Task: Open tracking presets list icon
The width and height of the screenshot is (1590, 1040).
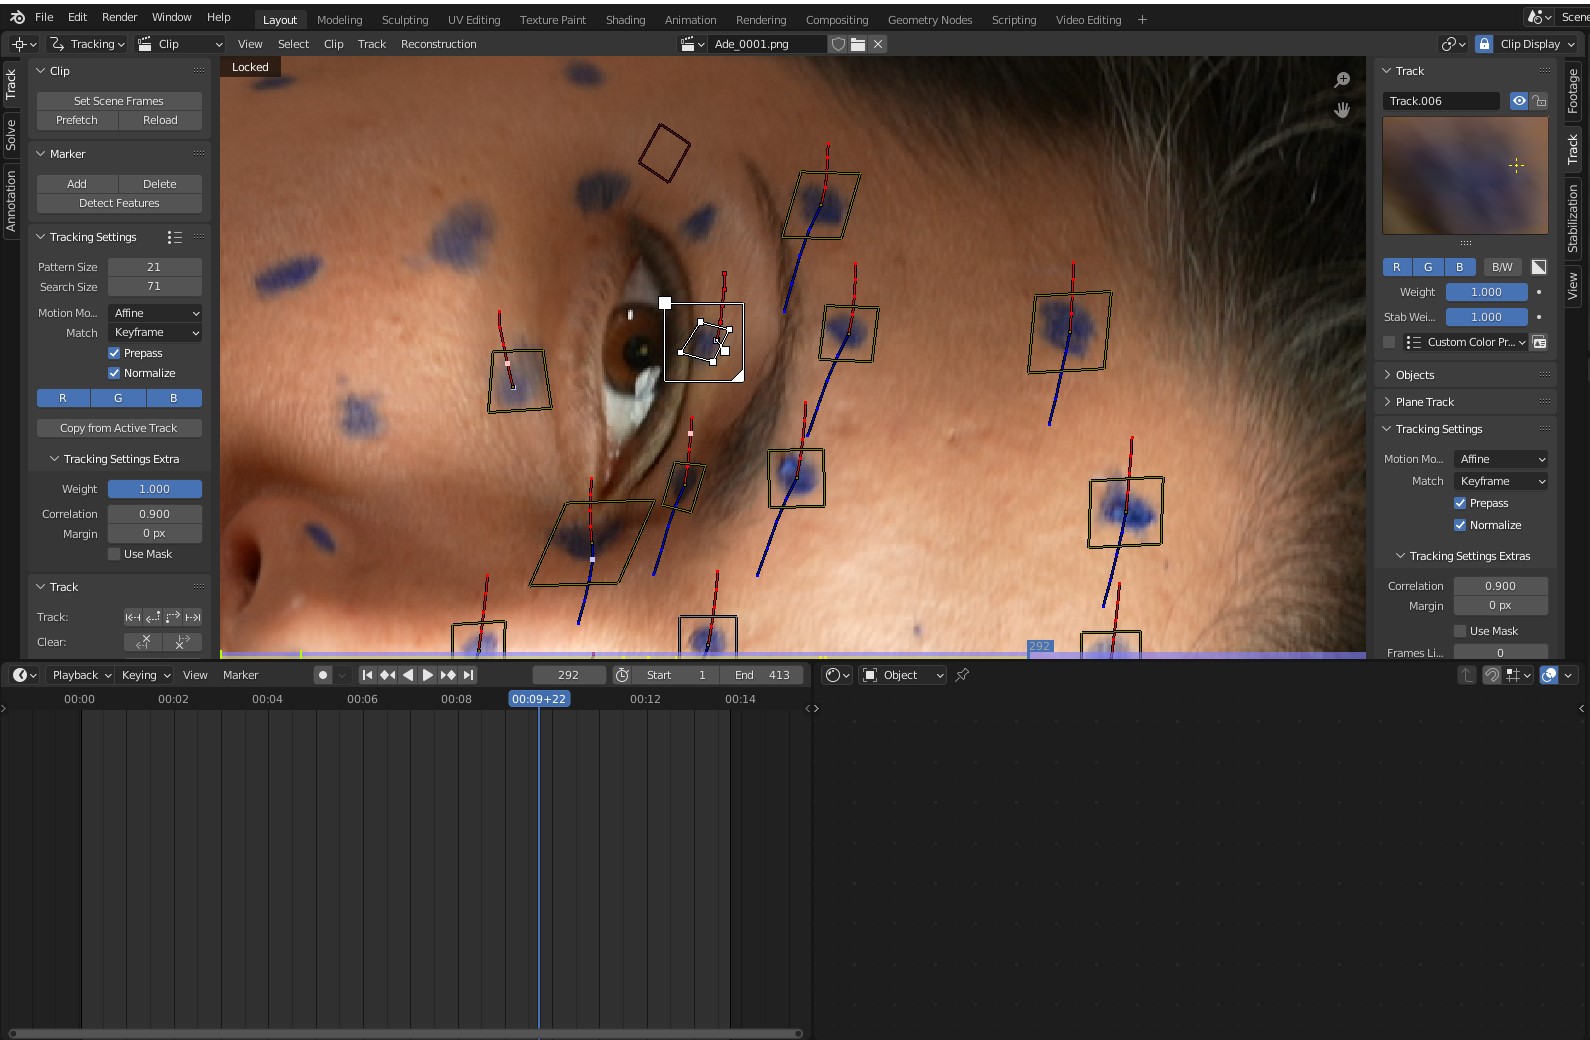Action: [175, 237]
